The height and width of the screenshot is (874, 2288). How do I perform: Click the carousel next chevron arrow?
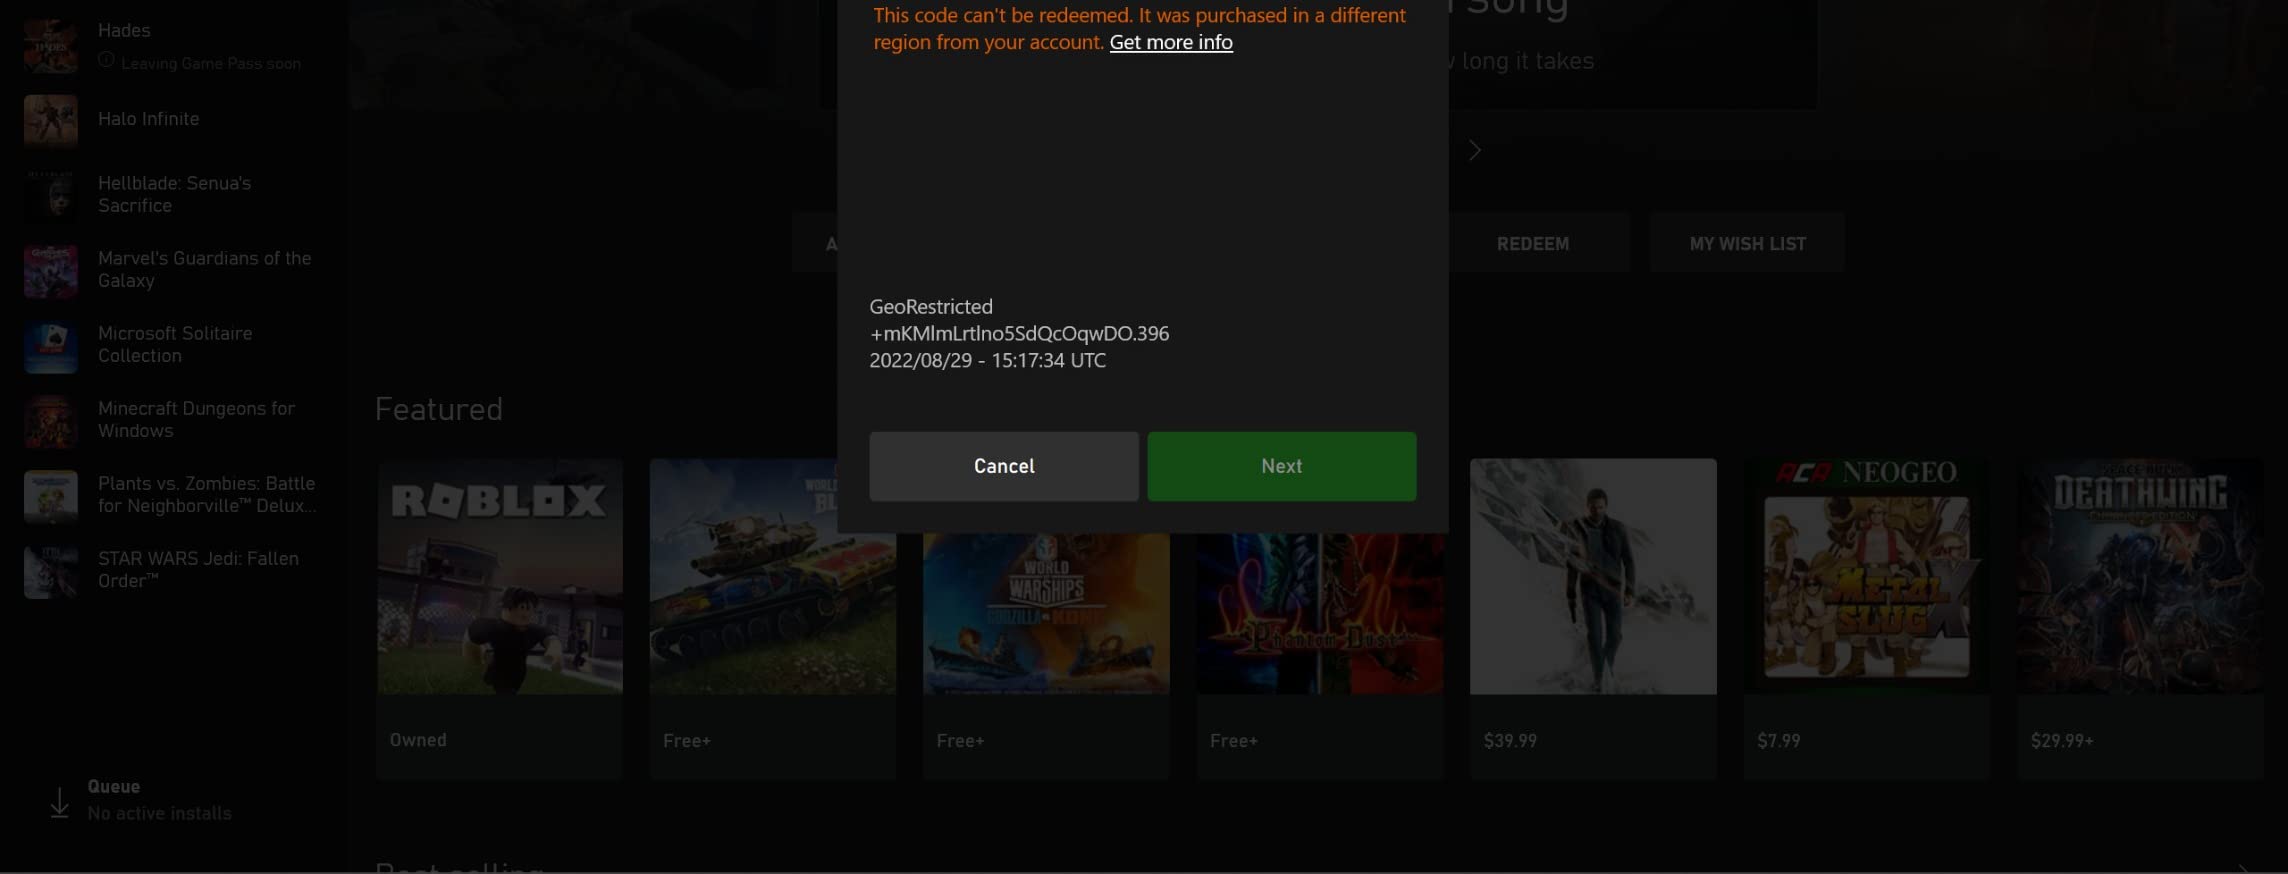pyautogui.click(x=1475, y=150)
